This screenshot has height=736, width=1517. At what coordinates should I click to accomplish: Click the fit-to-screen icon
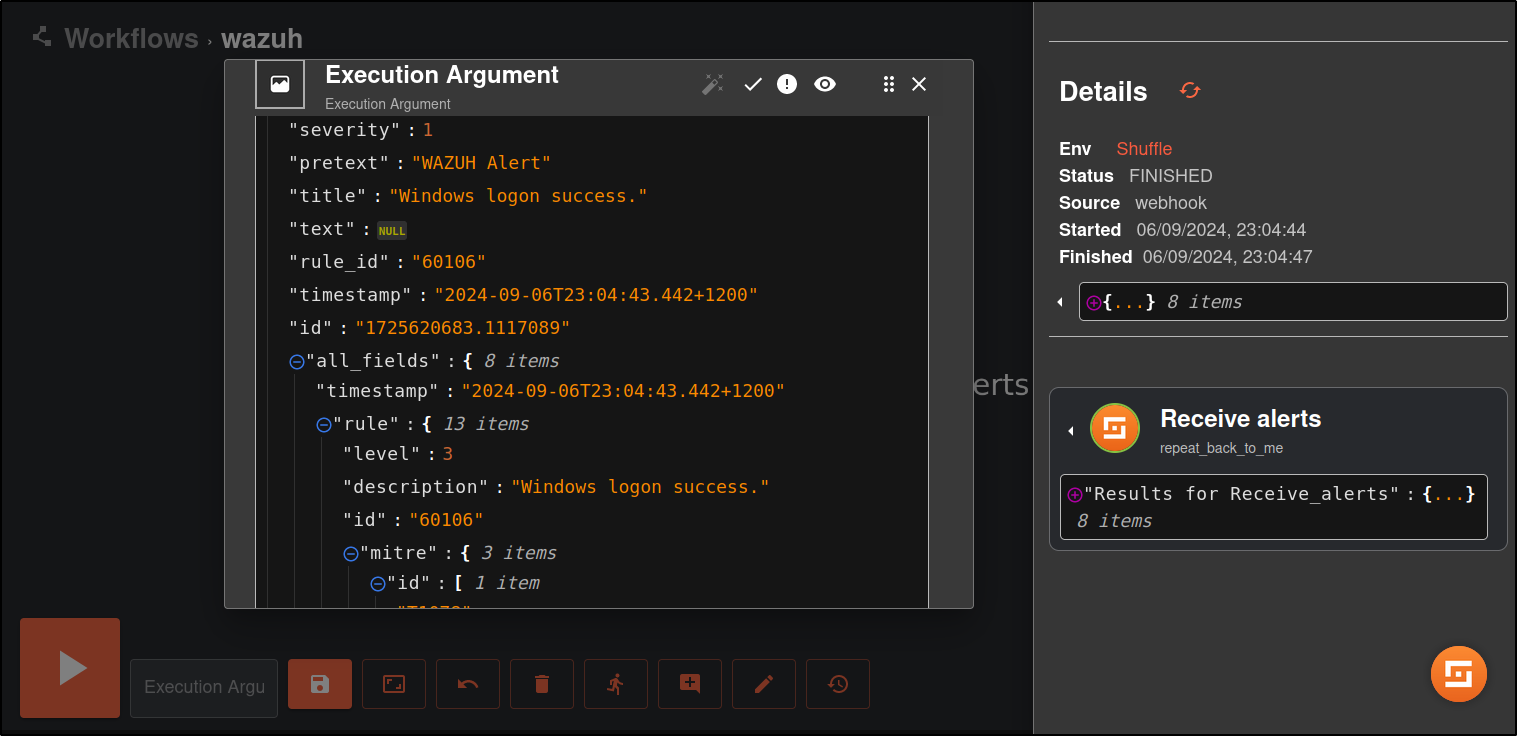(394, 684)
